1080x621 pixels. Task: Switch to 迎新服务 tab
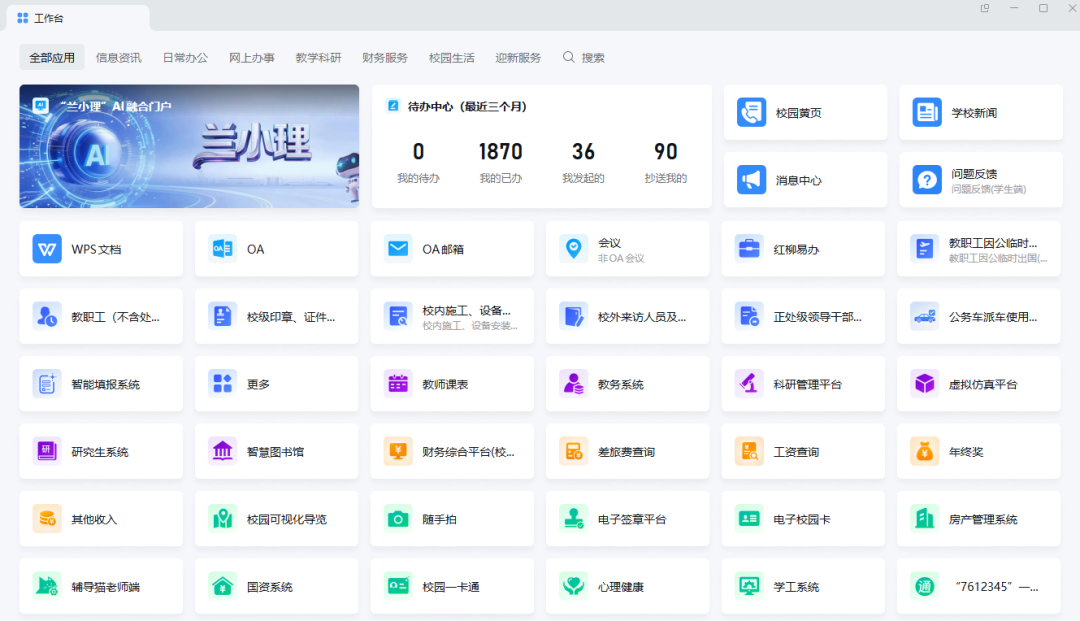[518, 57]
